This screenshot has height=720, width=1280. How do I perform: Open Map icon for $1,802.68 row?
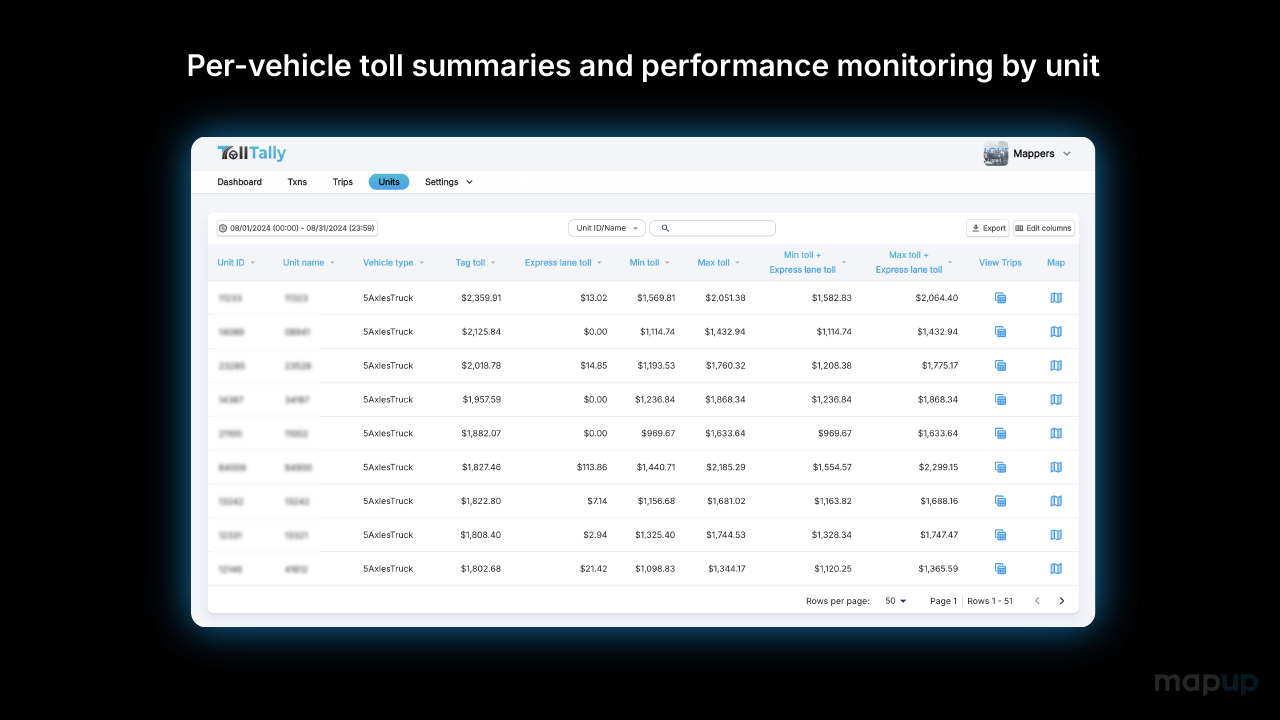point(1056,569)
